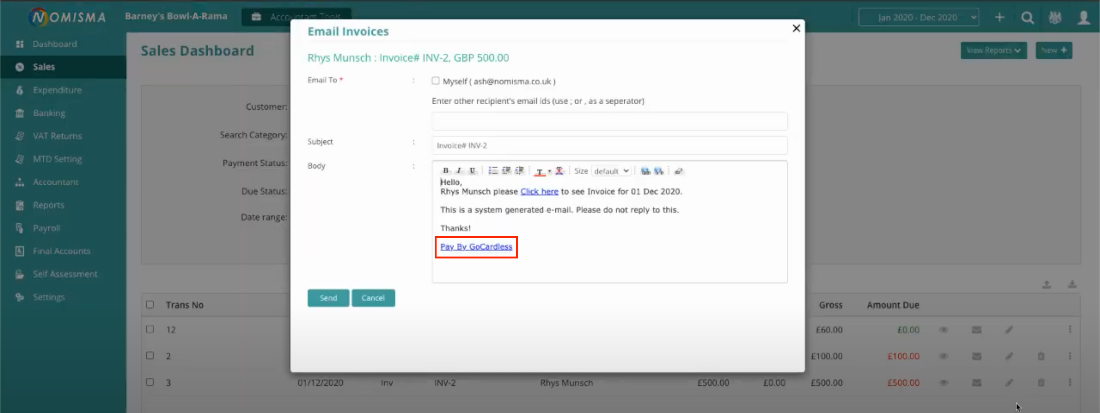
Task: Close the Email Invoices dialog
Action: click(x=796, y=28)
